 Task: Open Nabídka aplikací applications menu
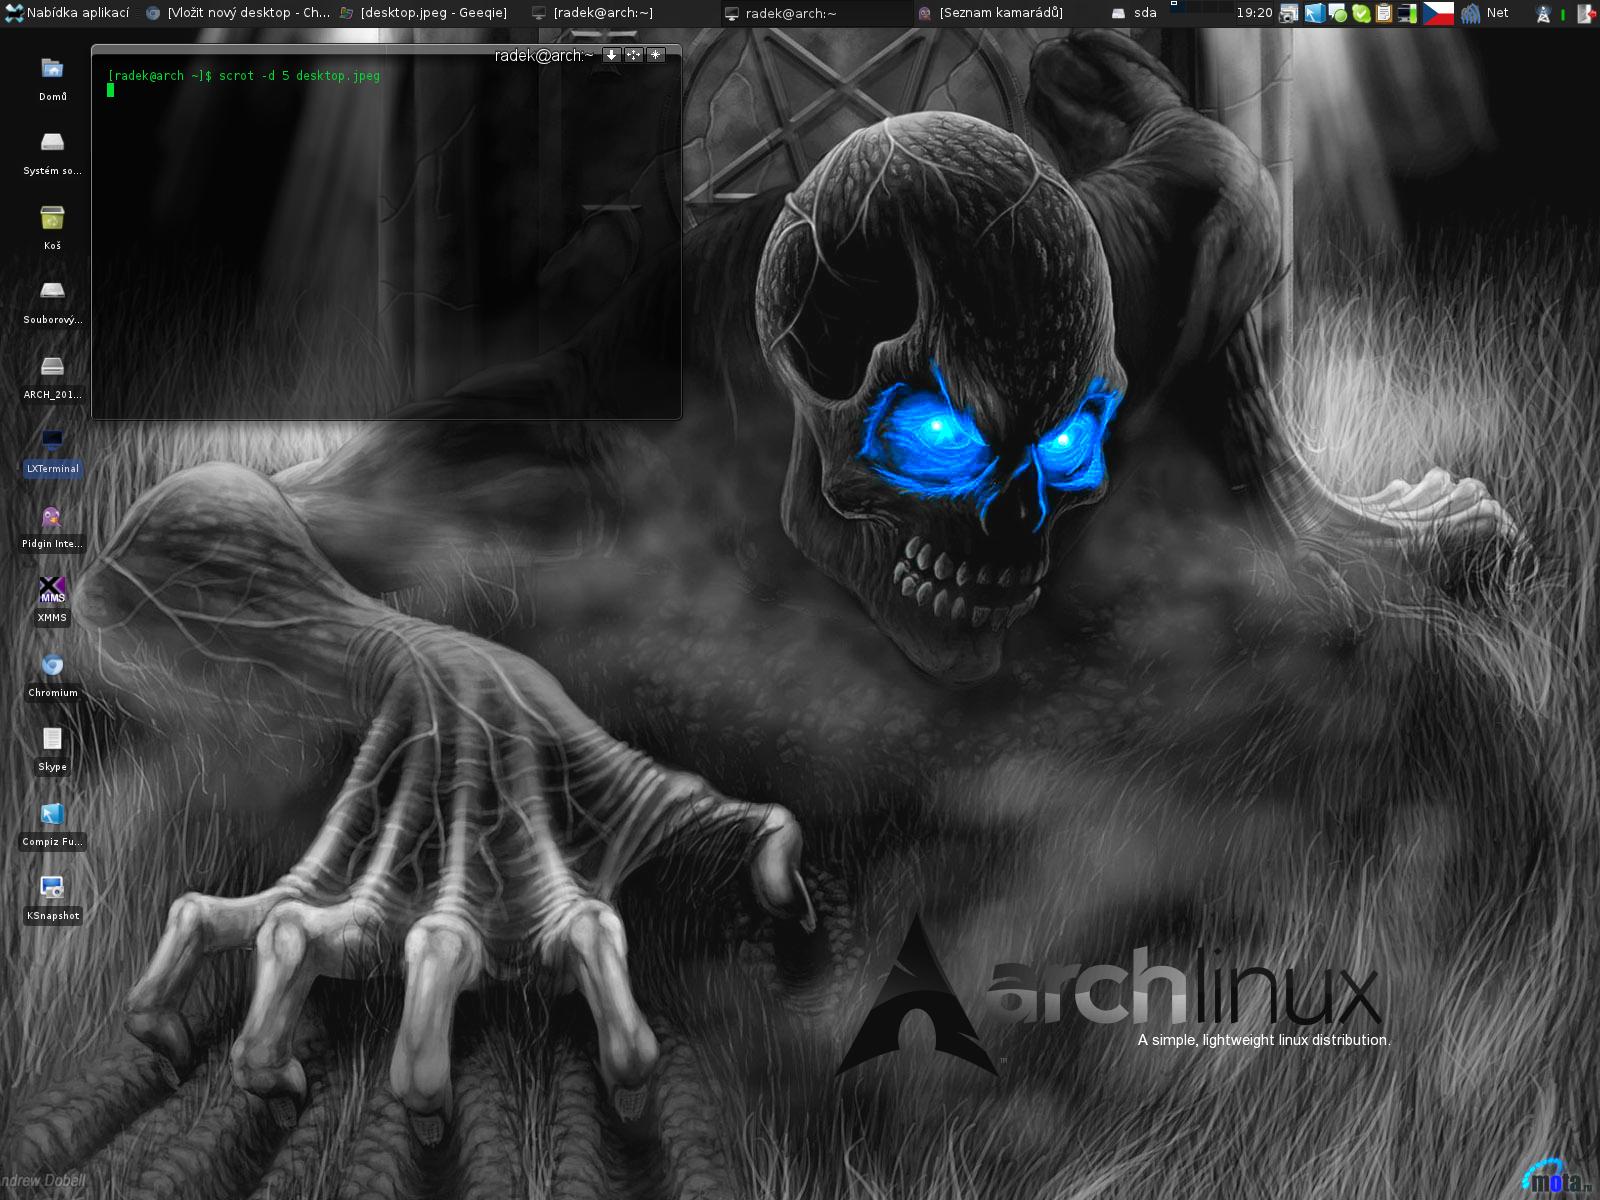click(x=67, y=13)
